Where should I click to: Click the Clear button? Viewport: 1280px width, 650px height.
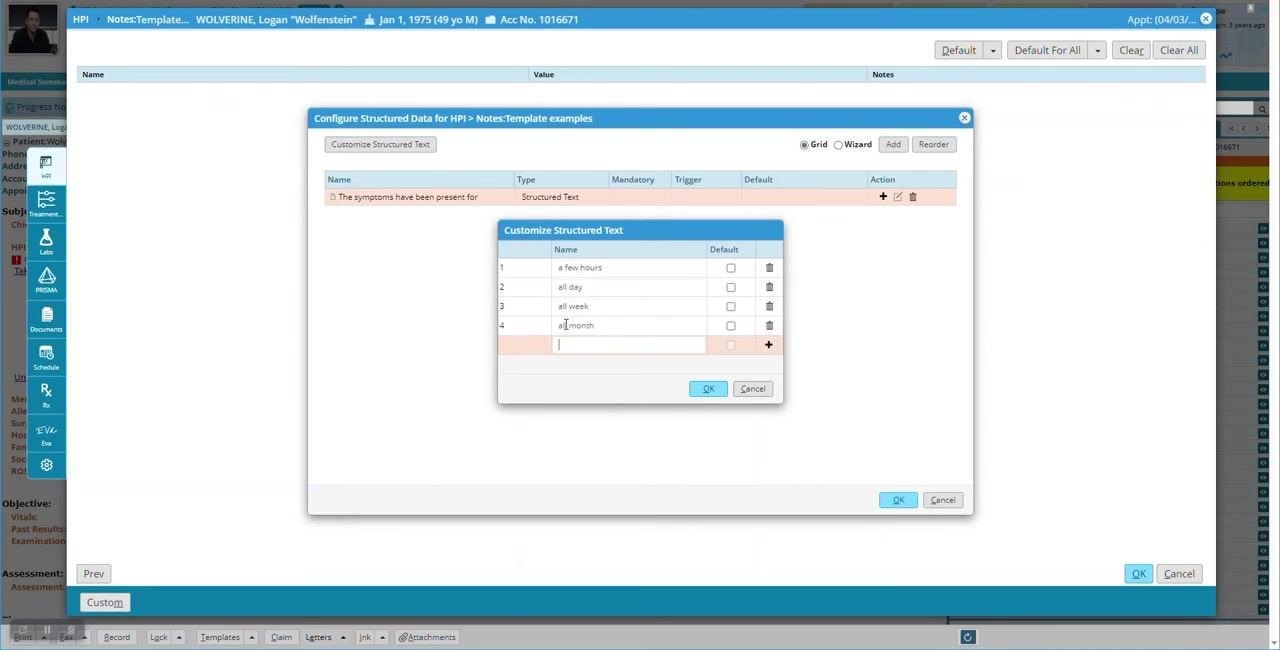pos(1131,50)
